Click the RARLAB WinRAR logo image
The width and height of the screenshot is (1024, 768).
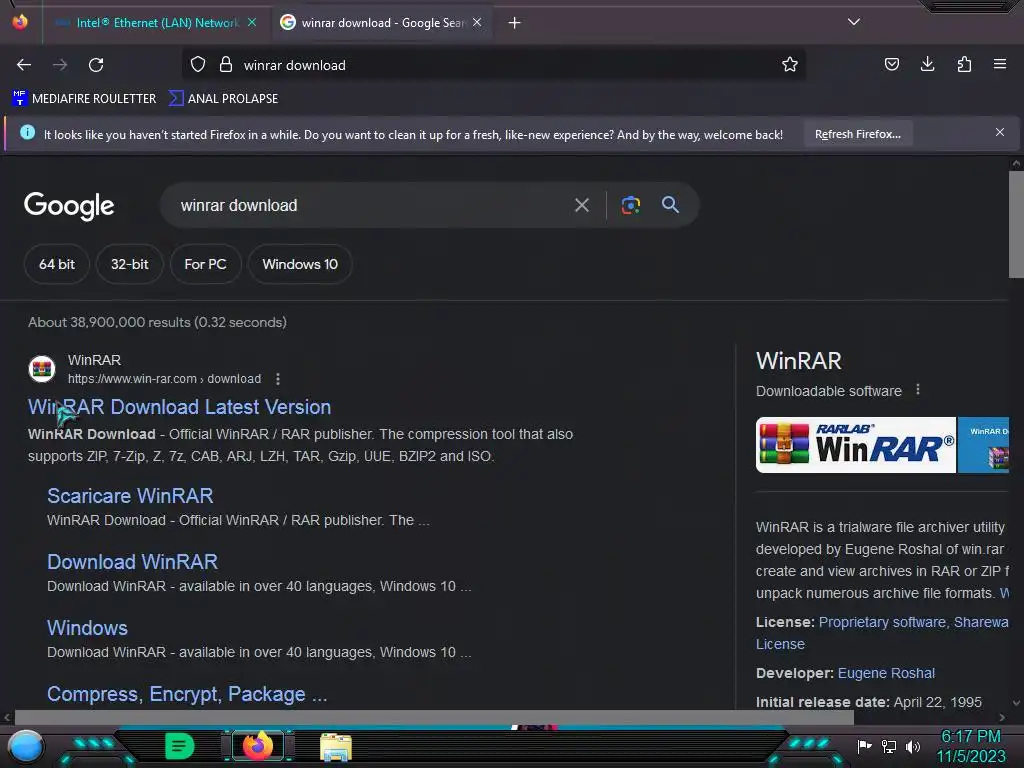[x=856, y=445]
